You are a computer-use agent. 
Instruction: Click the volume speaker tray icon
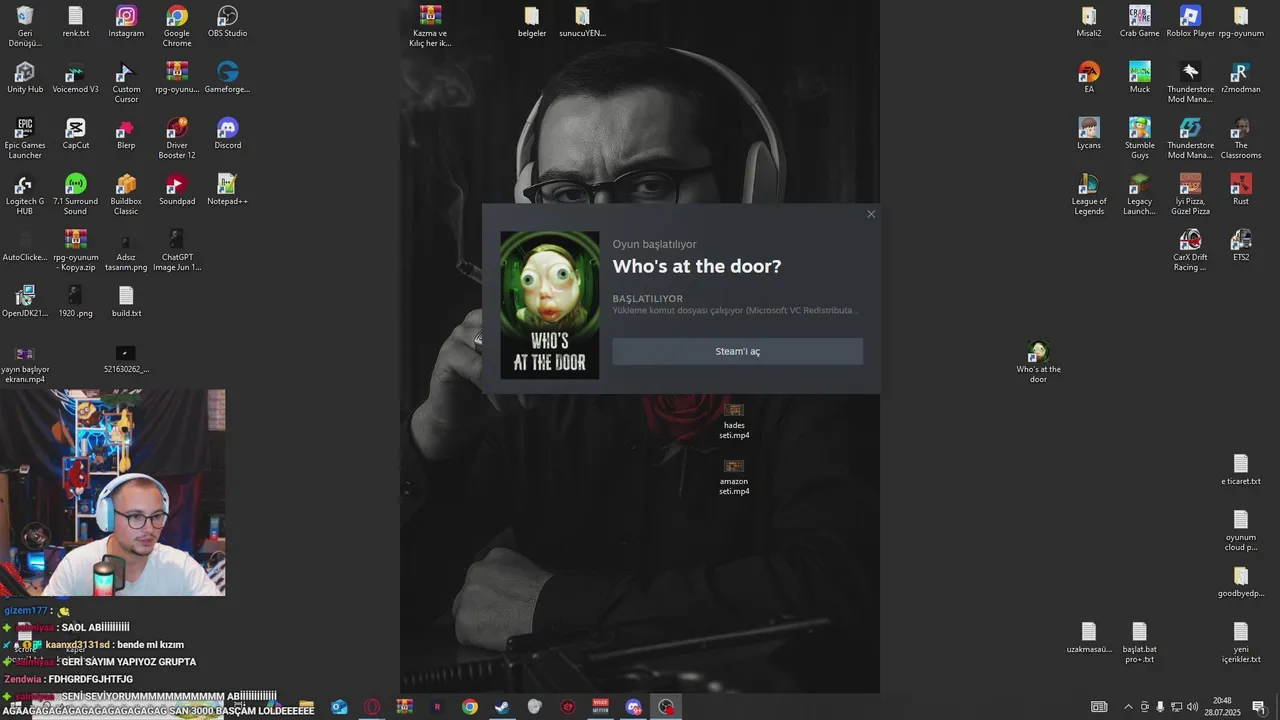[x=1192, y=707]
